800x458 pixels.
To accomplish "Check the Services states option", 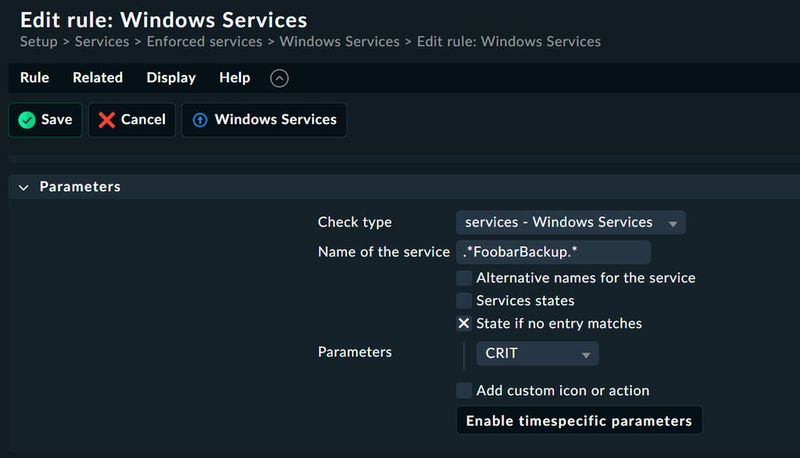I will tap(464, 301).
